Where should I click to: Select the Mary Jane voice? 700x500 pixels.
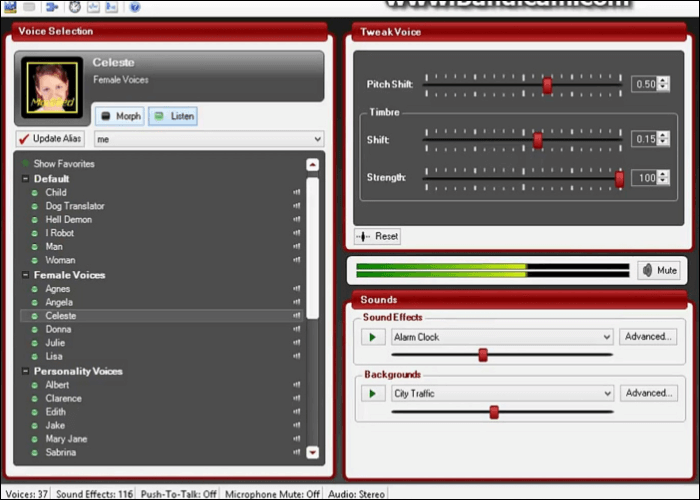pyautogui.click(x=162, y=439)
